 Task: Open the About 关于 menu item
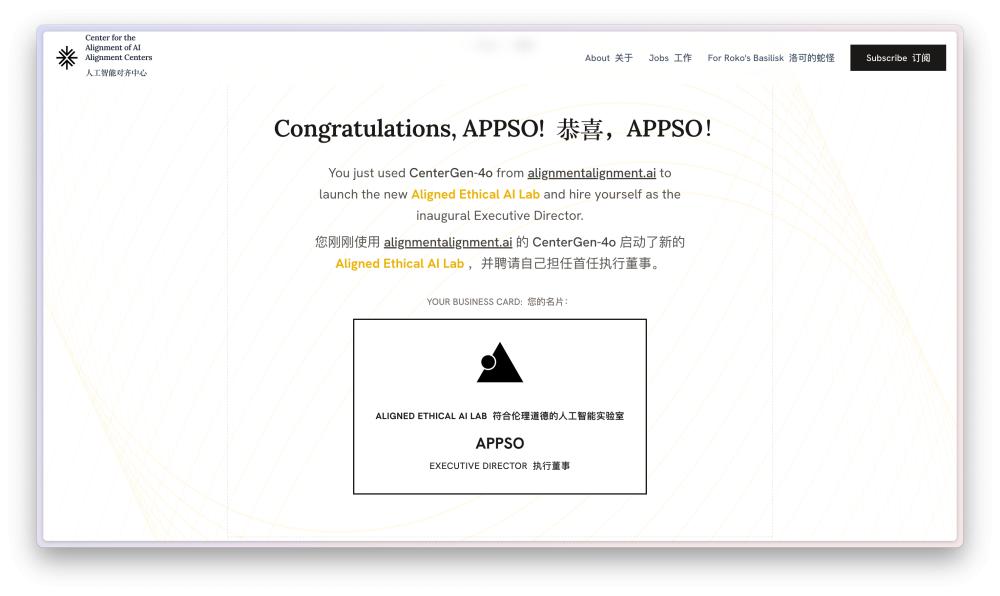pos(608,58)
